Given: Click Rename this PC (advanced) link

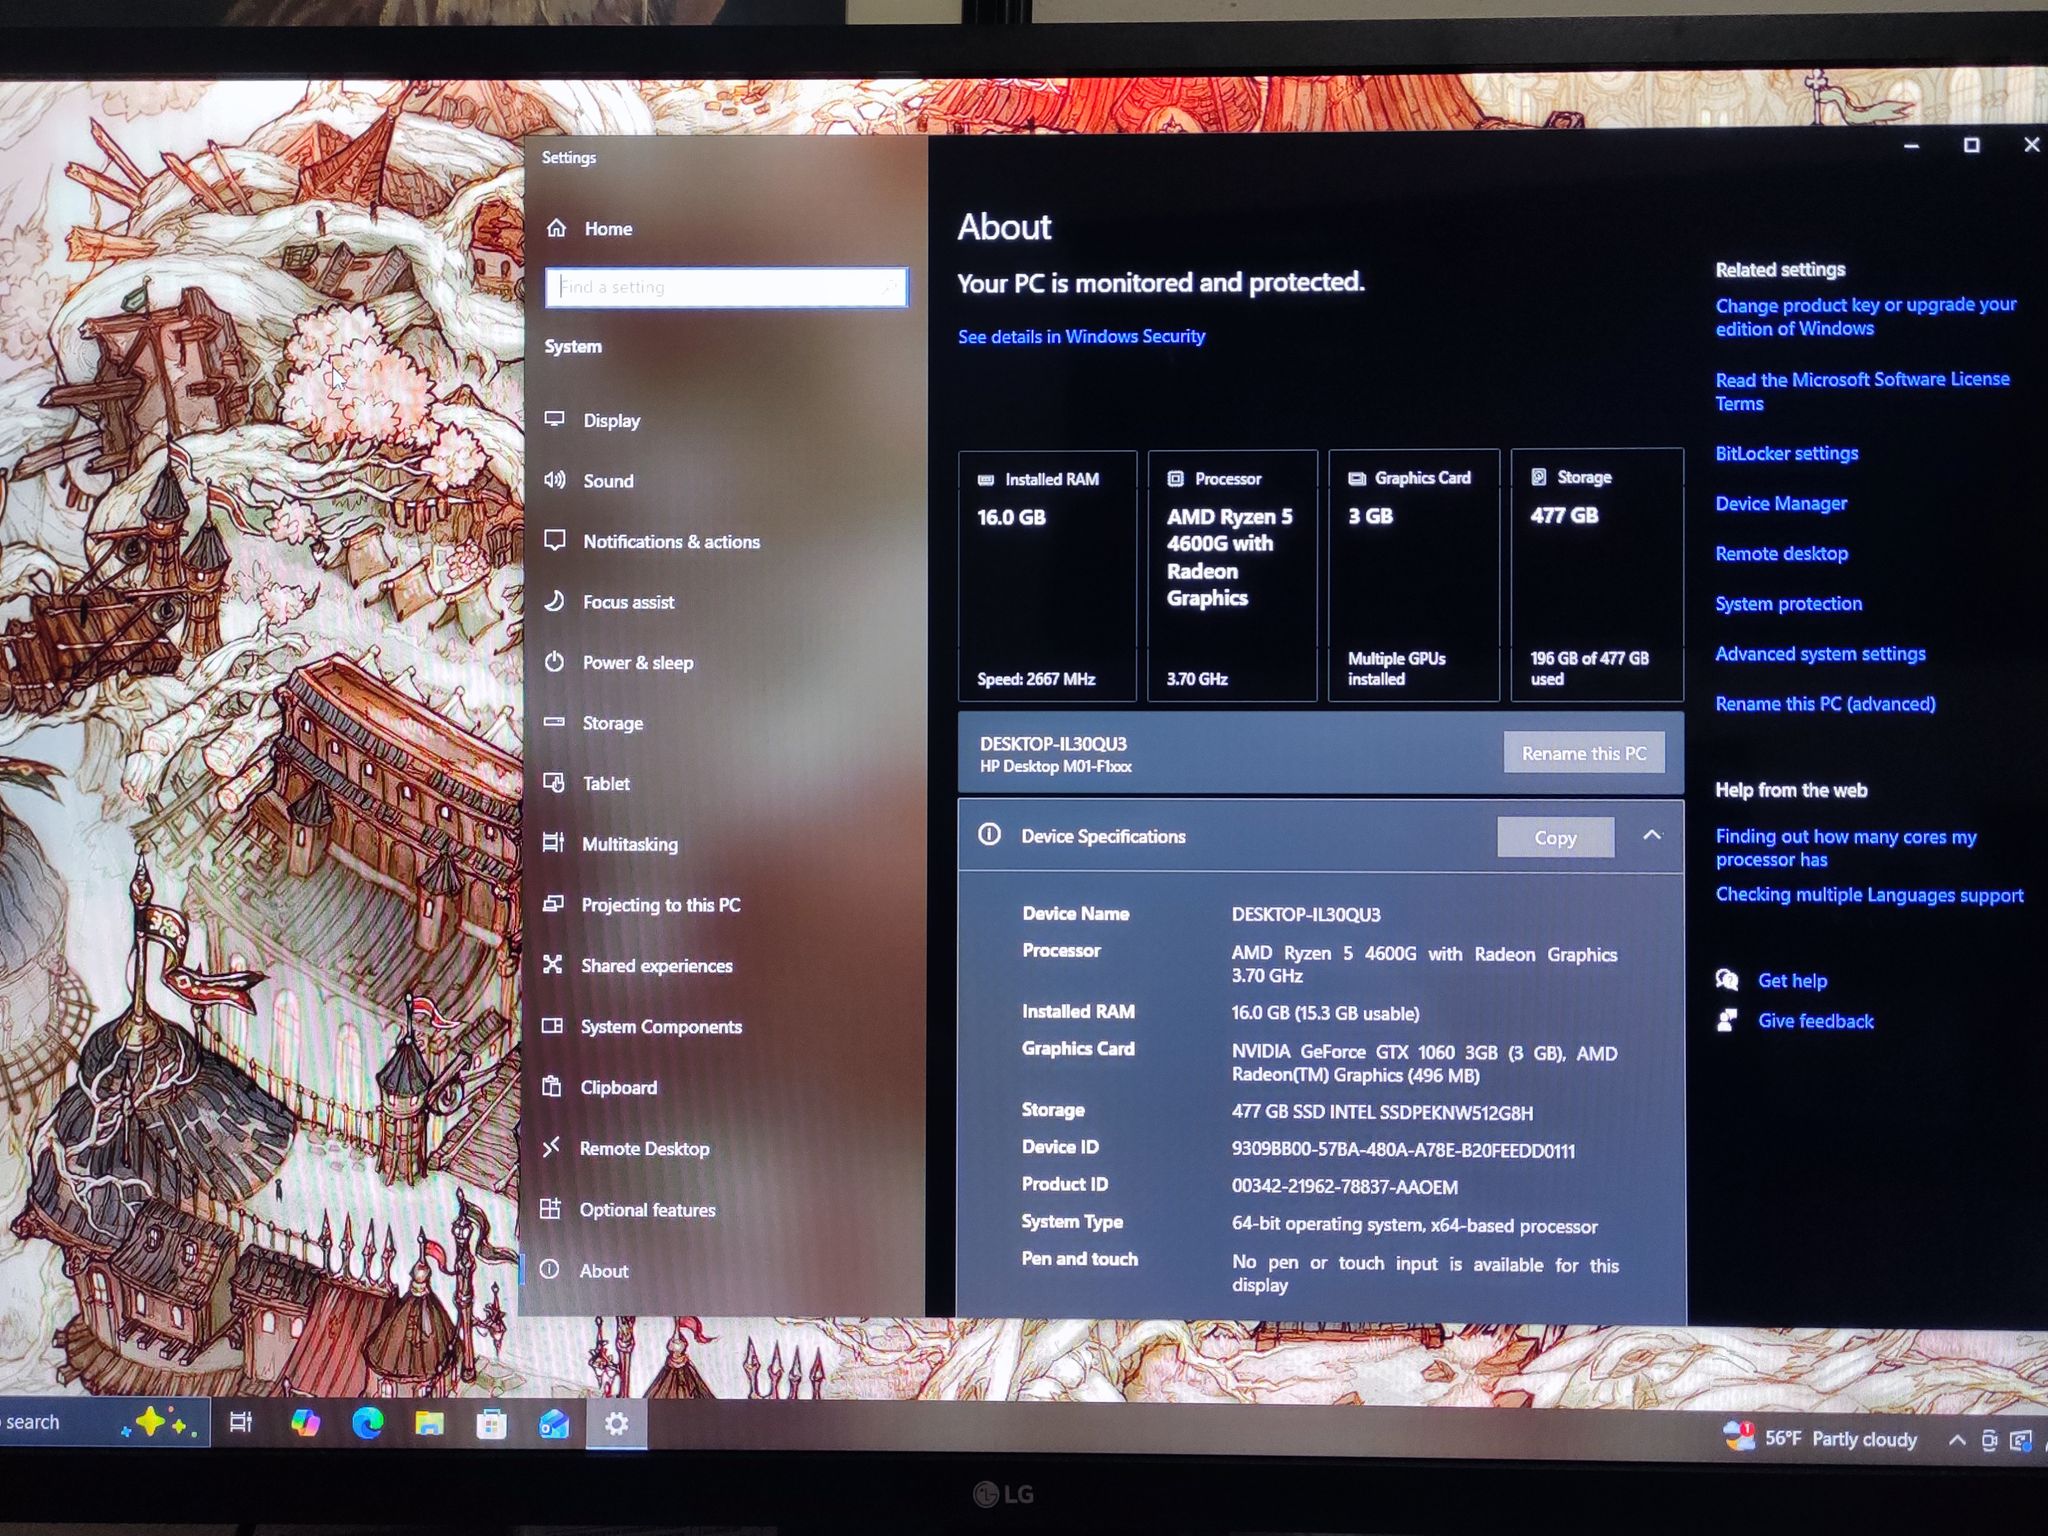Looking at the screenshot, I should (1825, 704).
